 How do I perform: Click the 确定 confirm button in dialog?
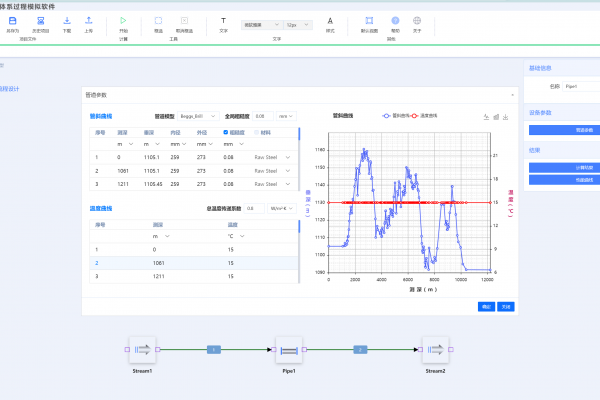(x=486, y=305)
